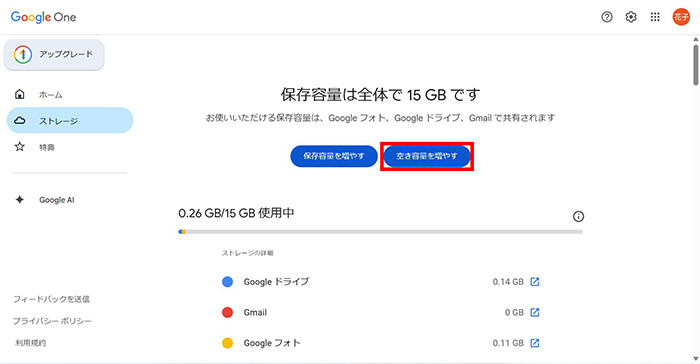Open 特典 in the sidebar
Image resolution: width=700 pixels, height=364 pixels.
tap(47, 147)
